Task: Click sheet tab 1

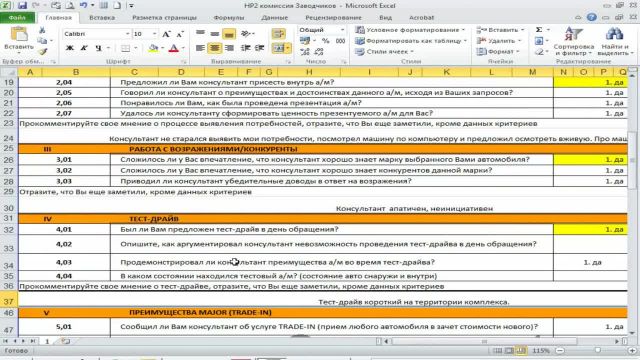Action: pos(47,341)
